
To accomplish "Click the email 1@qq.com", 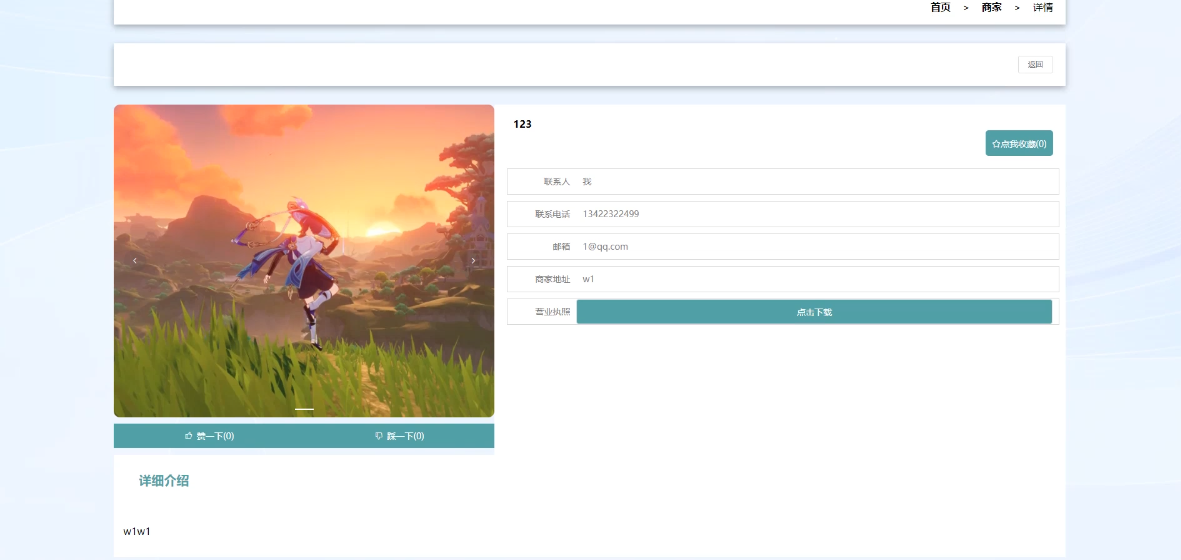I will pyautogui.click(x=606, y=247).
